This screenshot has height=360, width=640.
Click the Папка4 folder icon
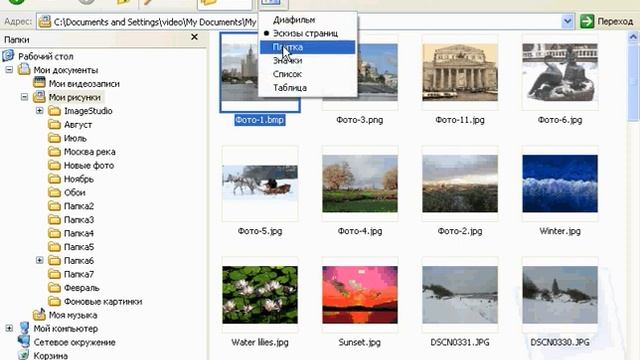[54, 233]
